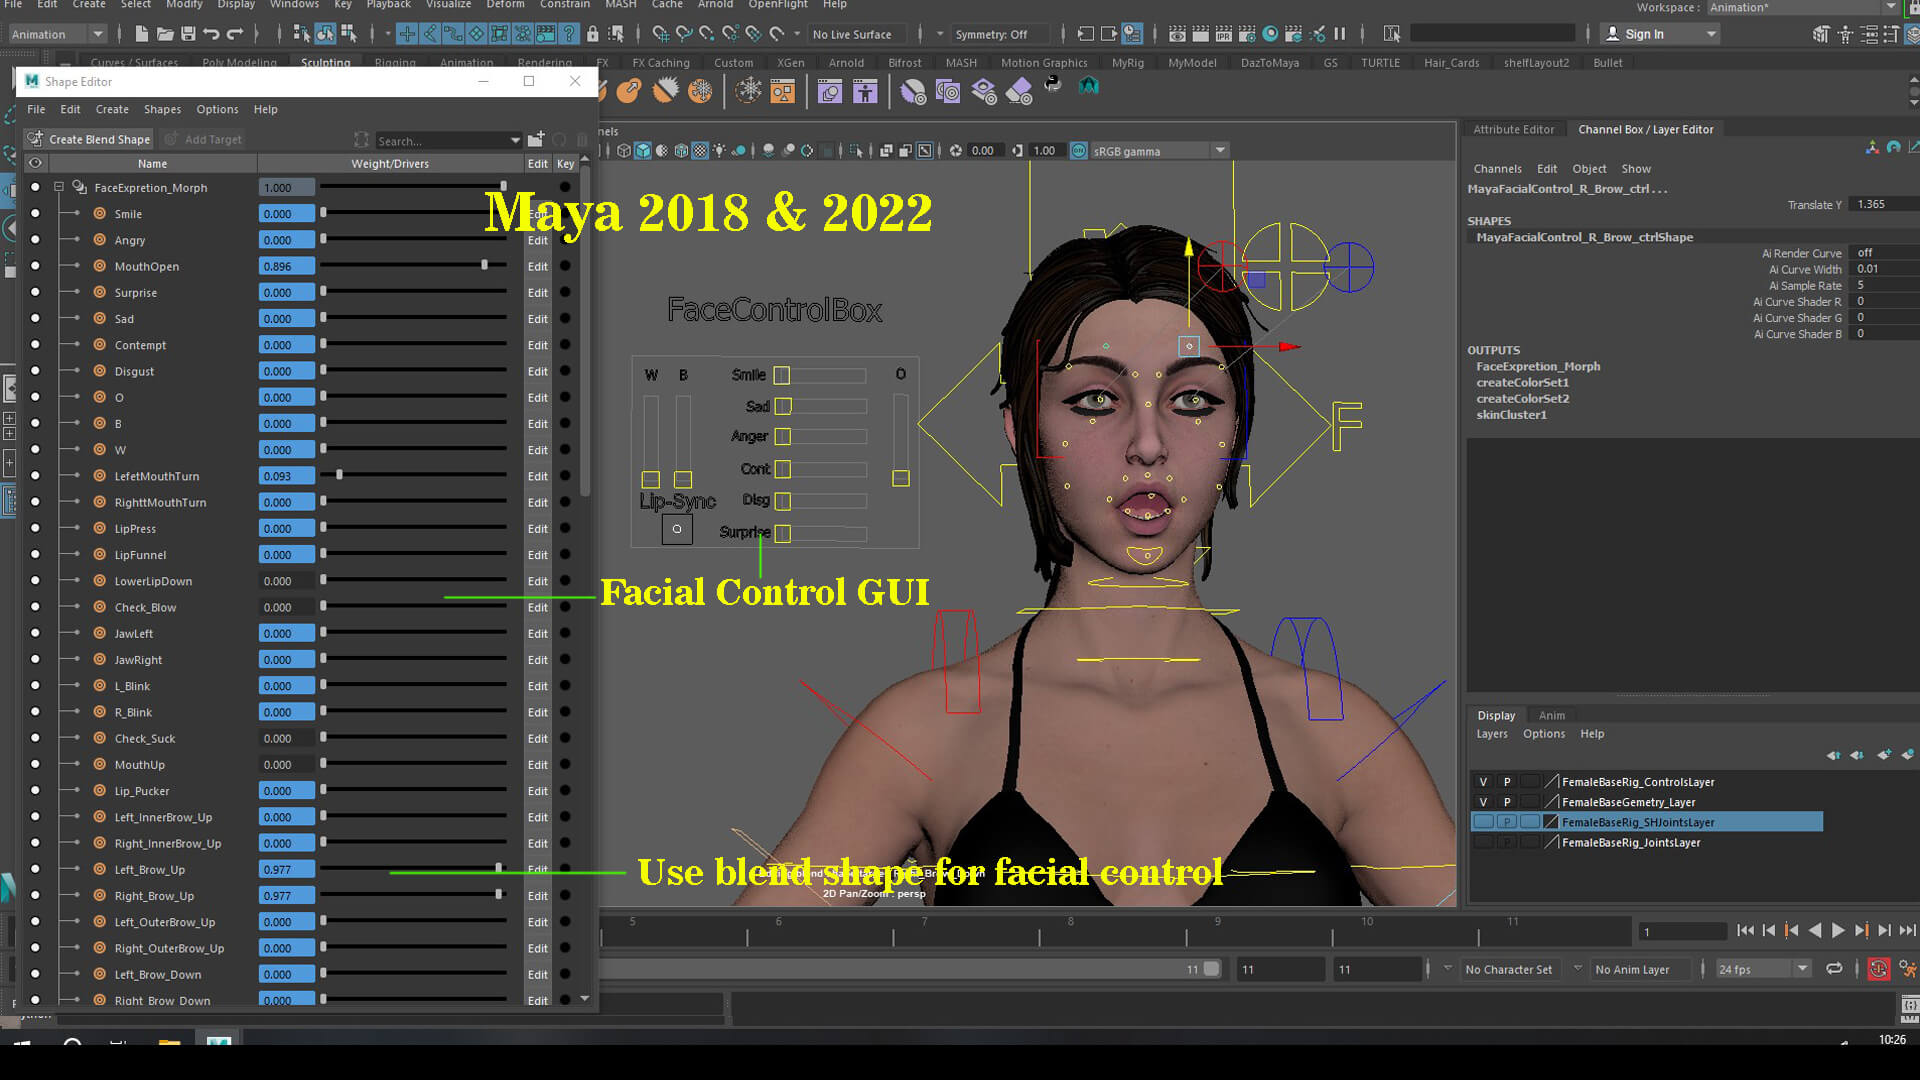Click move layer up icon in Layer Editor
The height and width of the screenshot is (1080, 1920).
pyautogui.click(x=1833, y=755)
